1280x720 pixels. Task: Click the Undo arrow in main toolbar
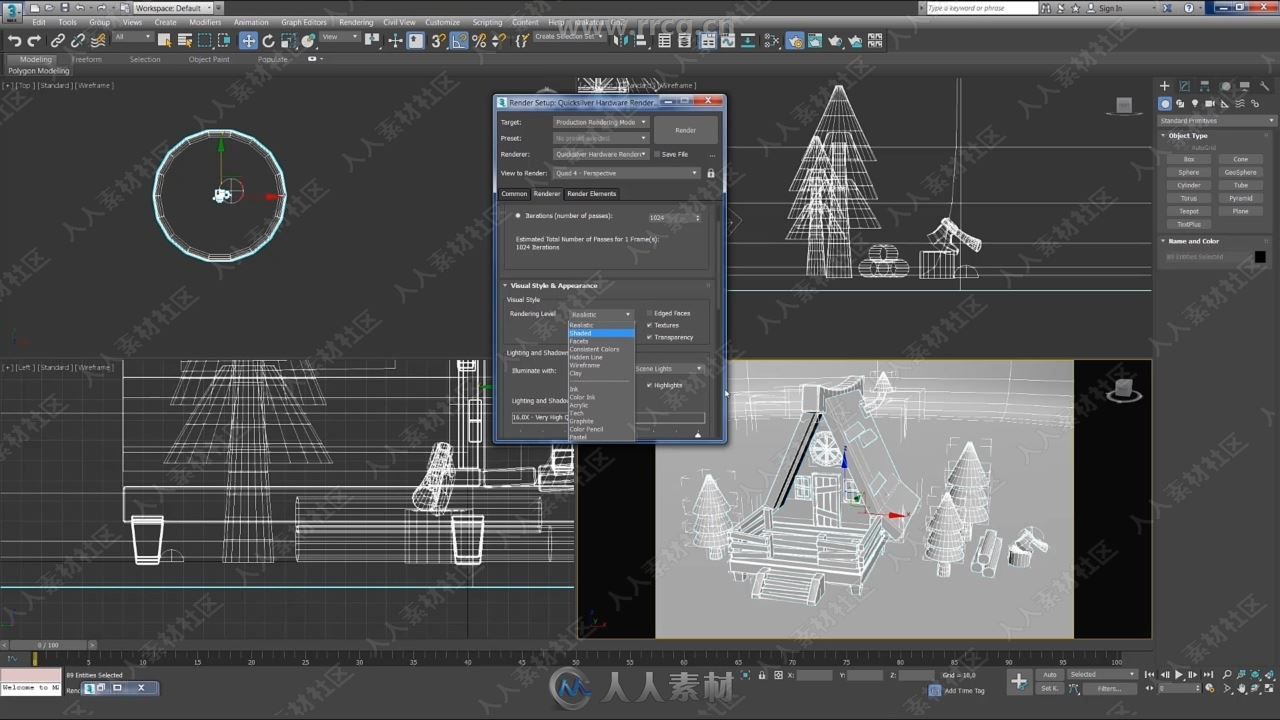[15, 41]
